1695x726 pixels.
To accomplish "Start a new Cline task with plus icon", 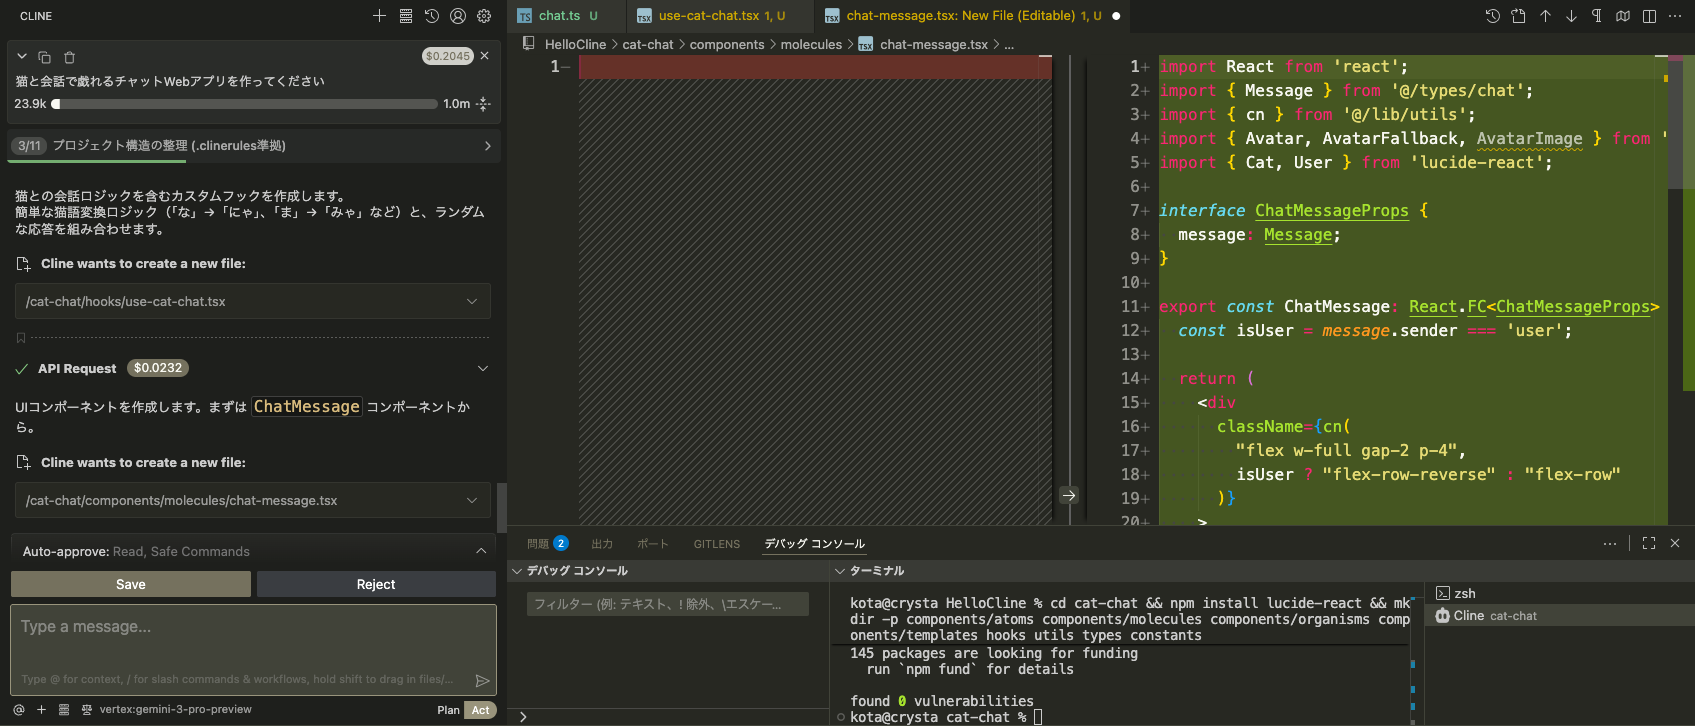I will (x=379, y=16).
